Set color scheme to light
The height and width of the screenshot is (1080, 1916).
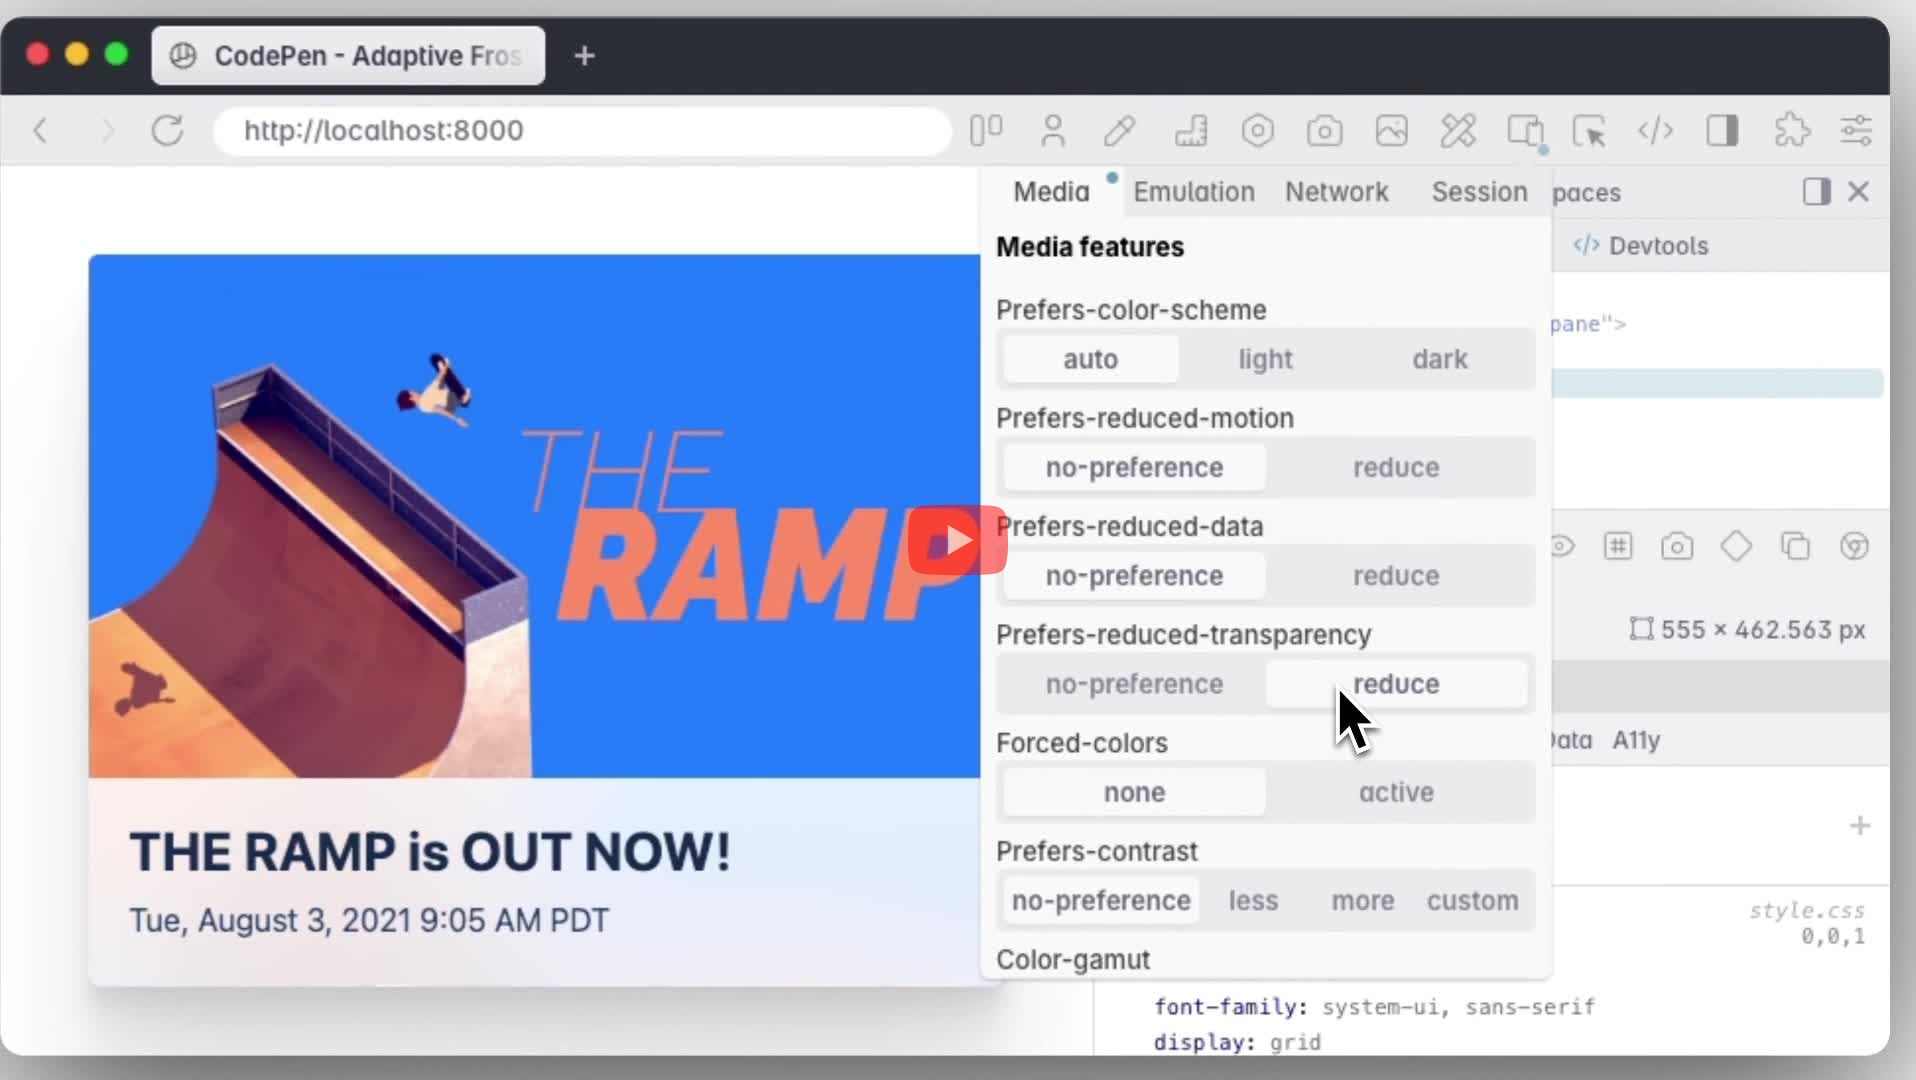point(1265,359)
